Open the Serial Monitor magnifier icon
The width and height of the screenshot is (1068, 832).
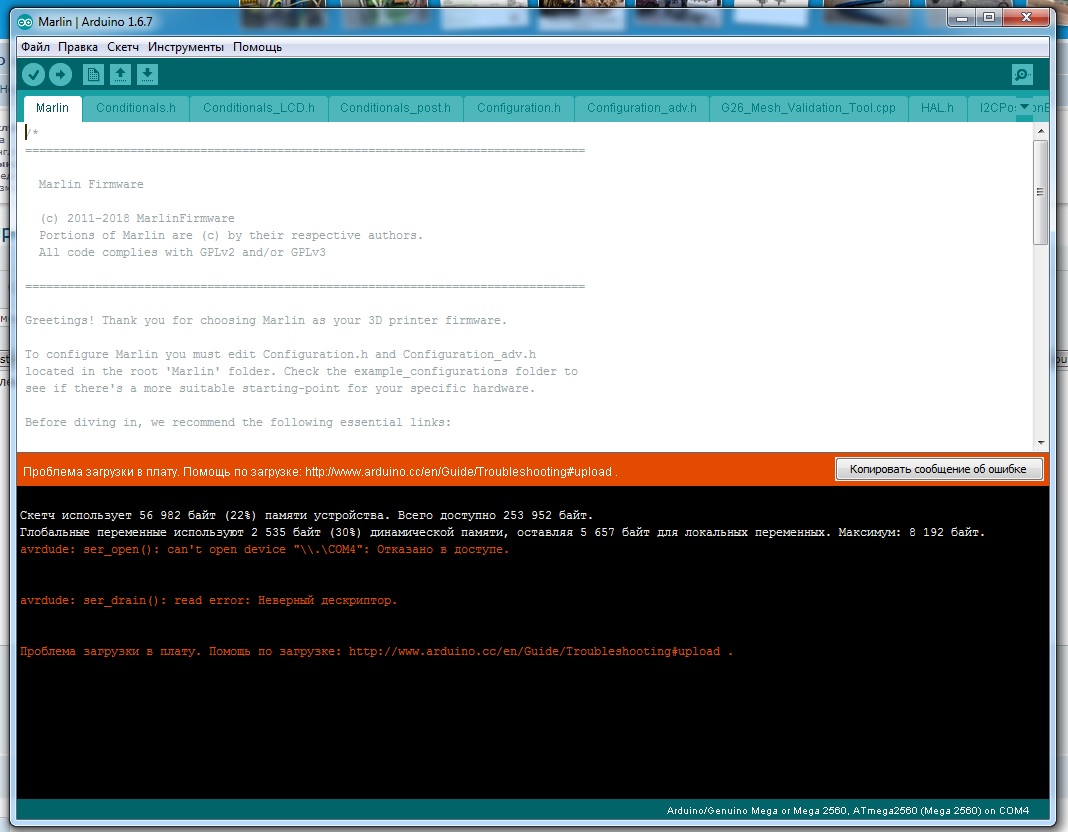click(x=1022, y=74)
